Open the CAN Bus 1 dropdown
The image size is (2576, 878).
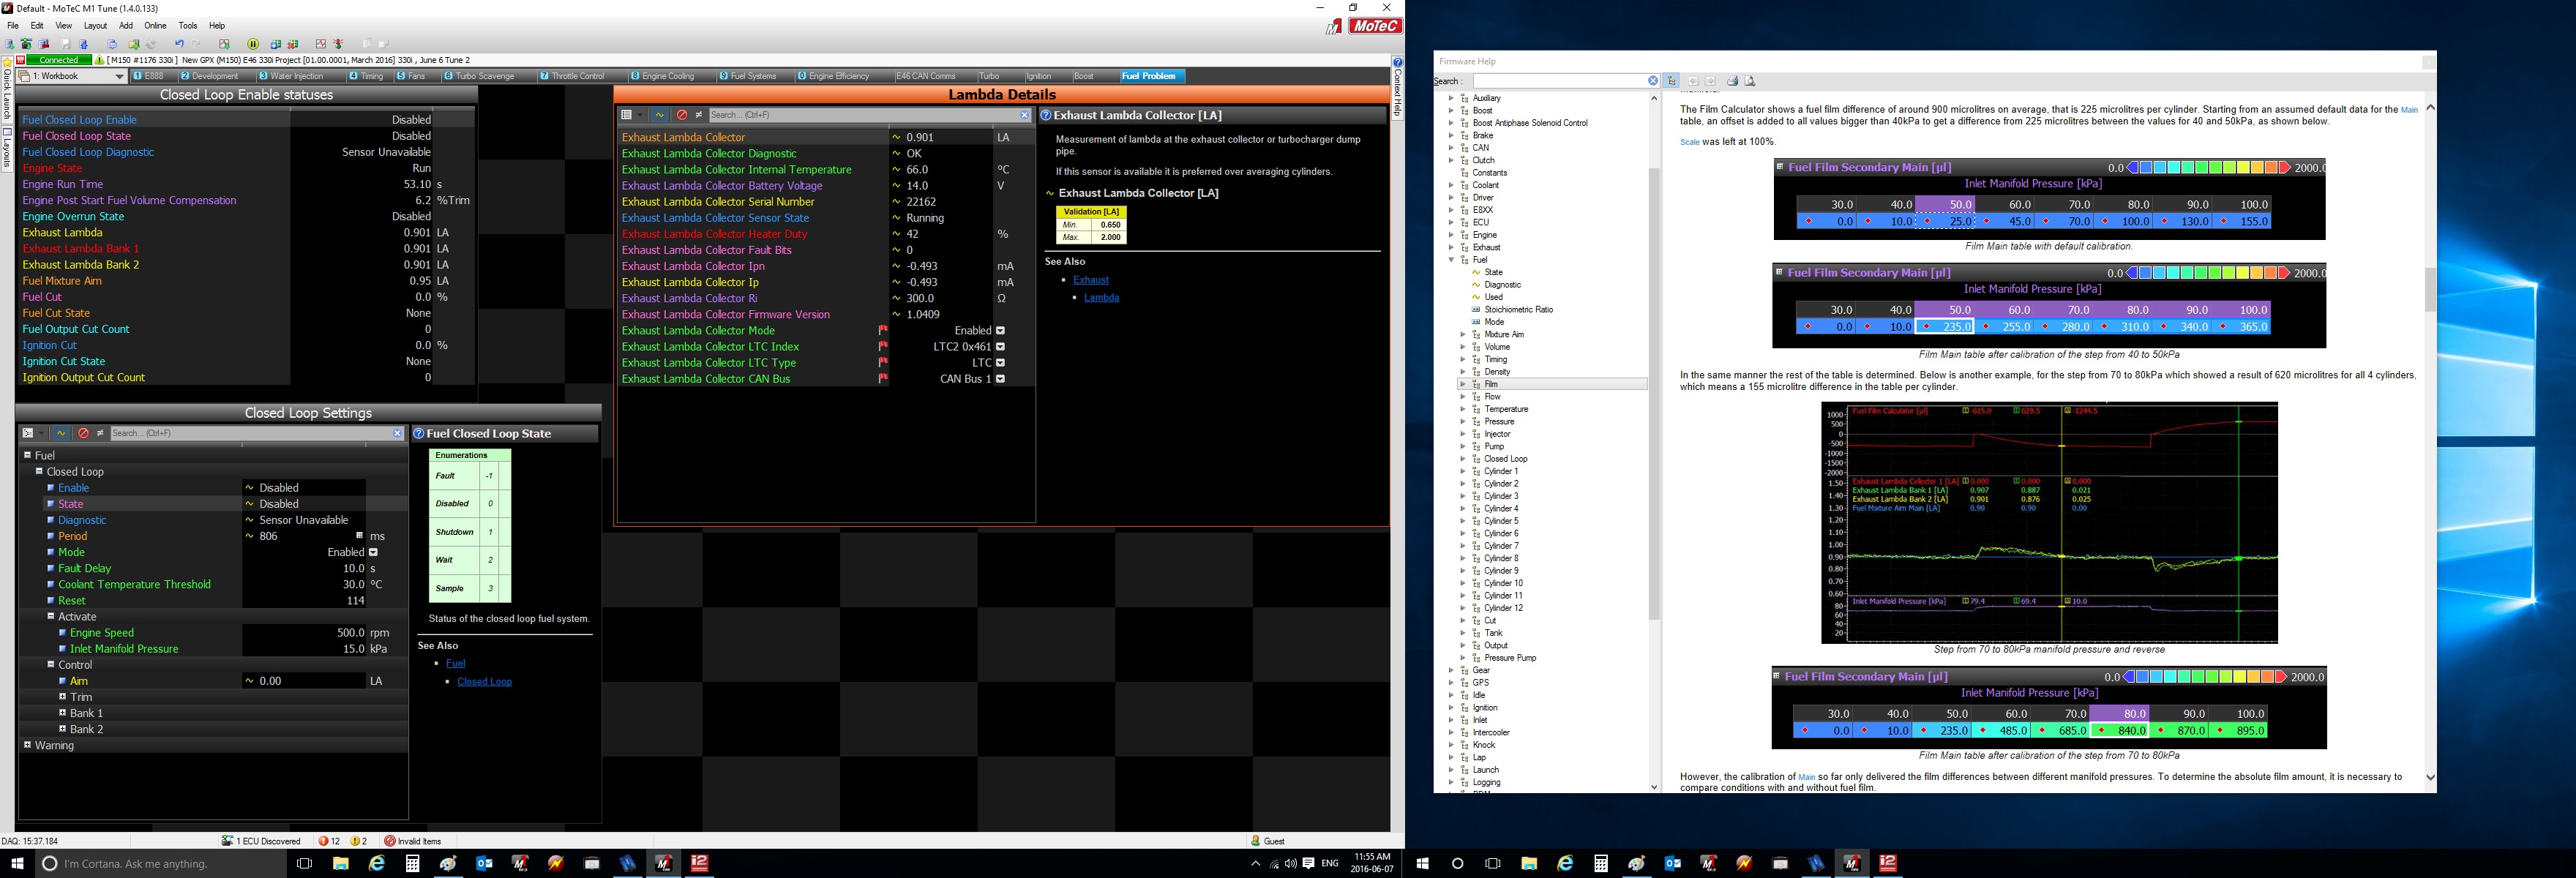(x=1000, y=379)
